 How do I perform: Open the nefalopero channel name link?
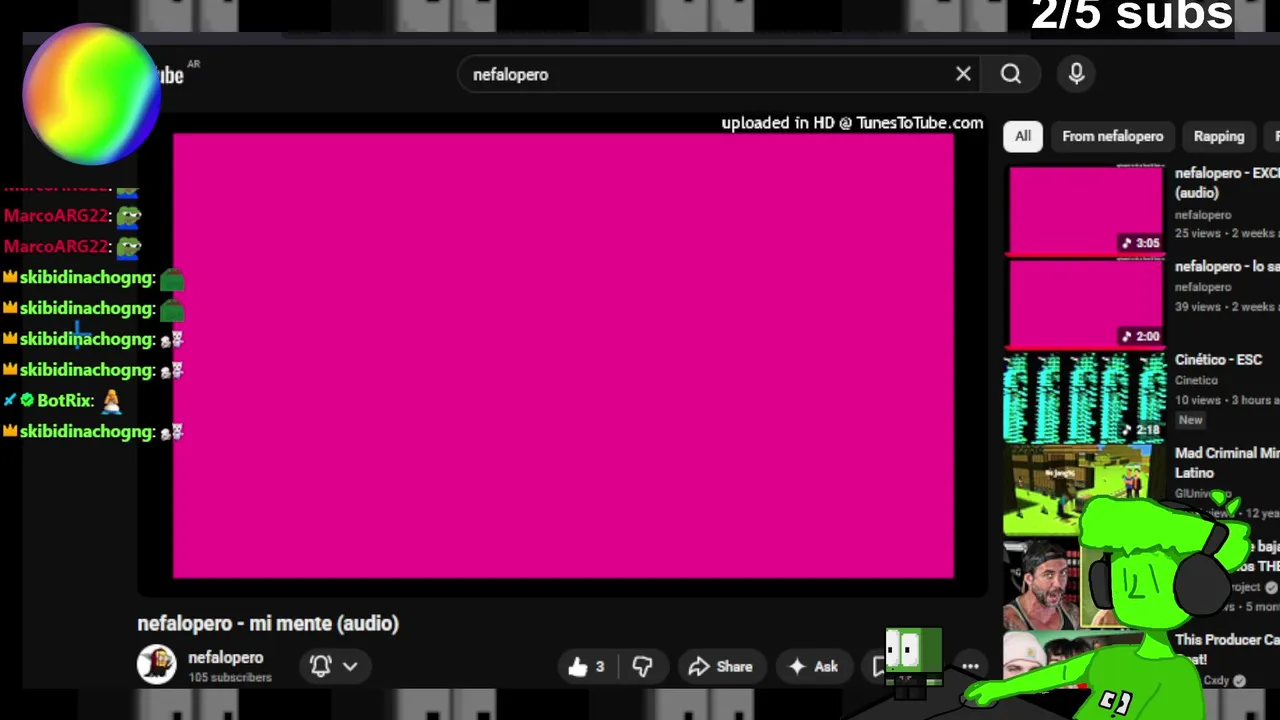[225, 658]
